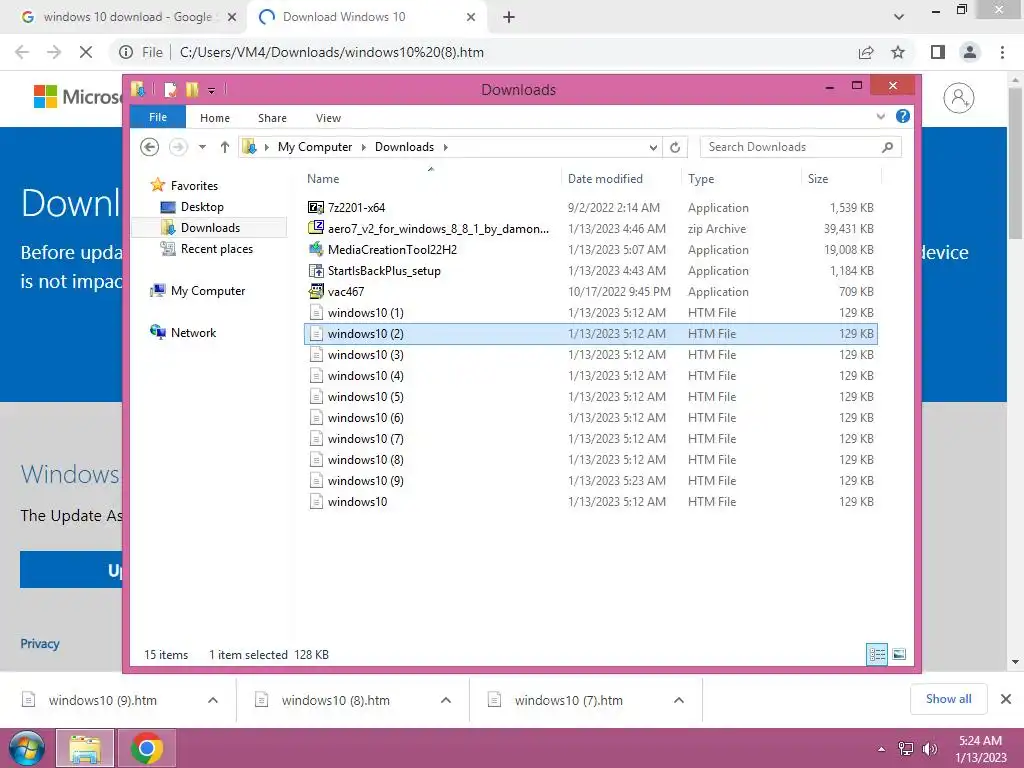This screenshot has width=1024, height=768.
Task: Sort by the Size column header
Action: (x=818, y=178)
